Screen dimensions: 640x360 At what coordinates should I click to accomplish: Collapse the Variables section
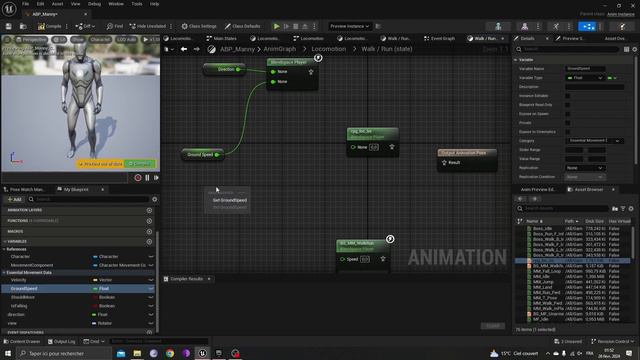click(x=4, y=242)
